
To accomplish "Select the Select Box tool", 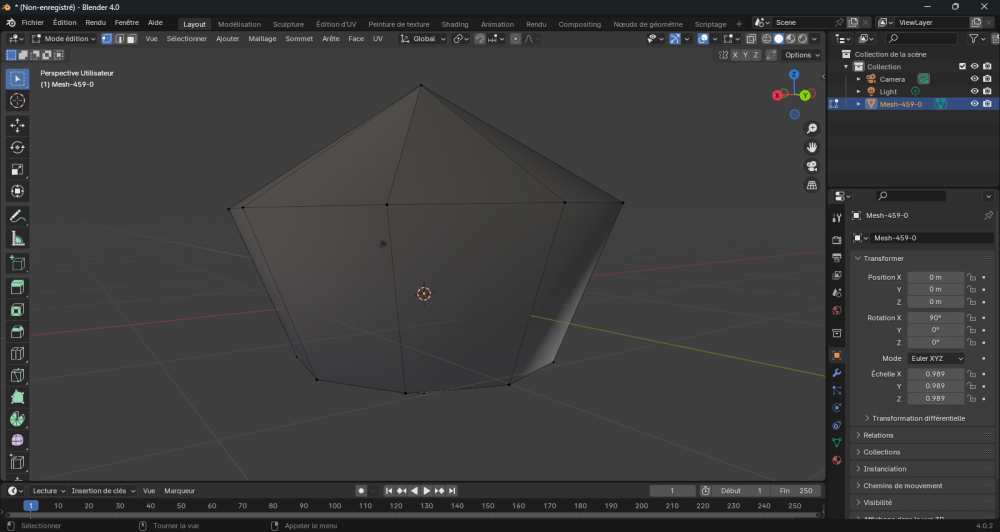I will (17, 79).
